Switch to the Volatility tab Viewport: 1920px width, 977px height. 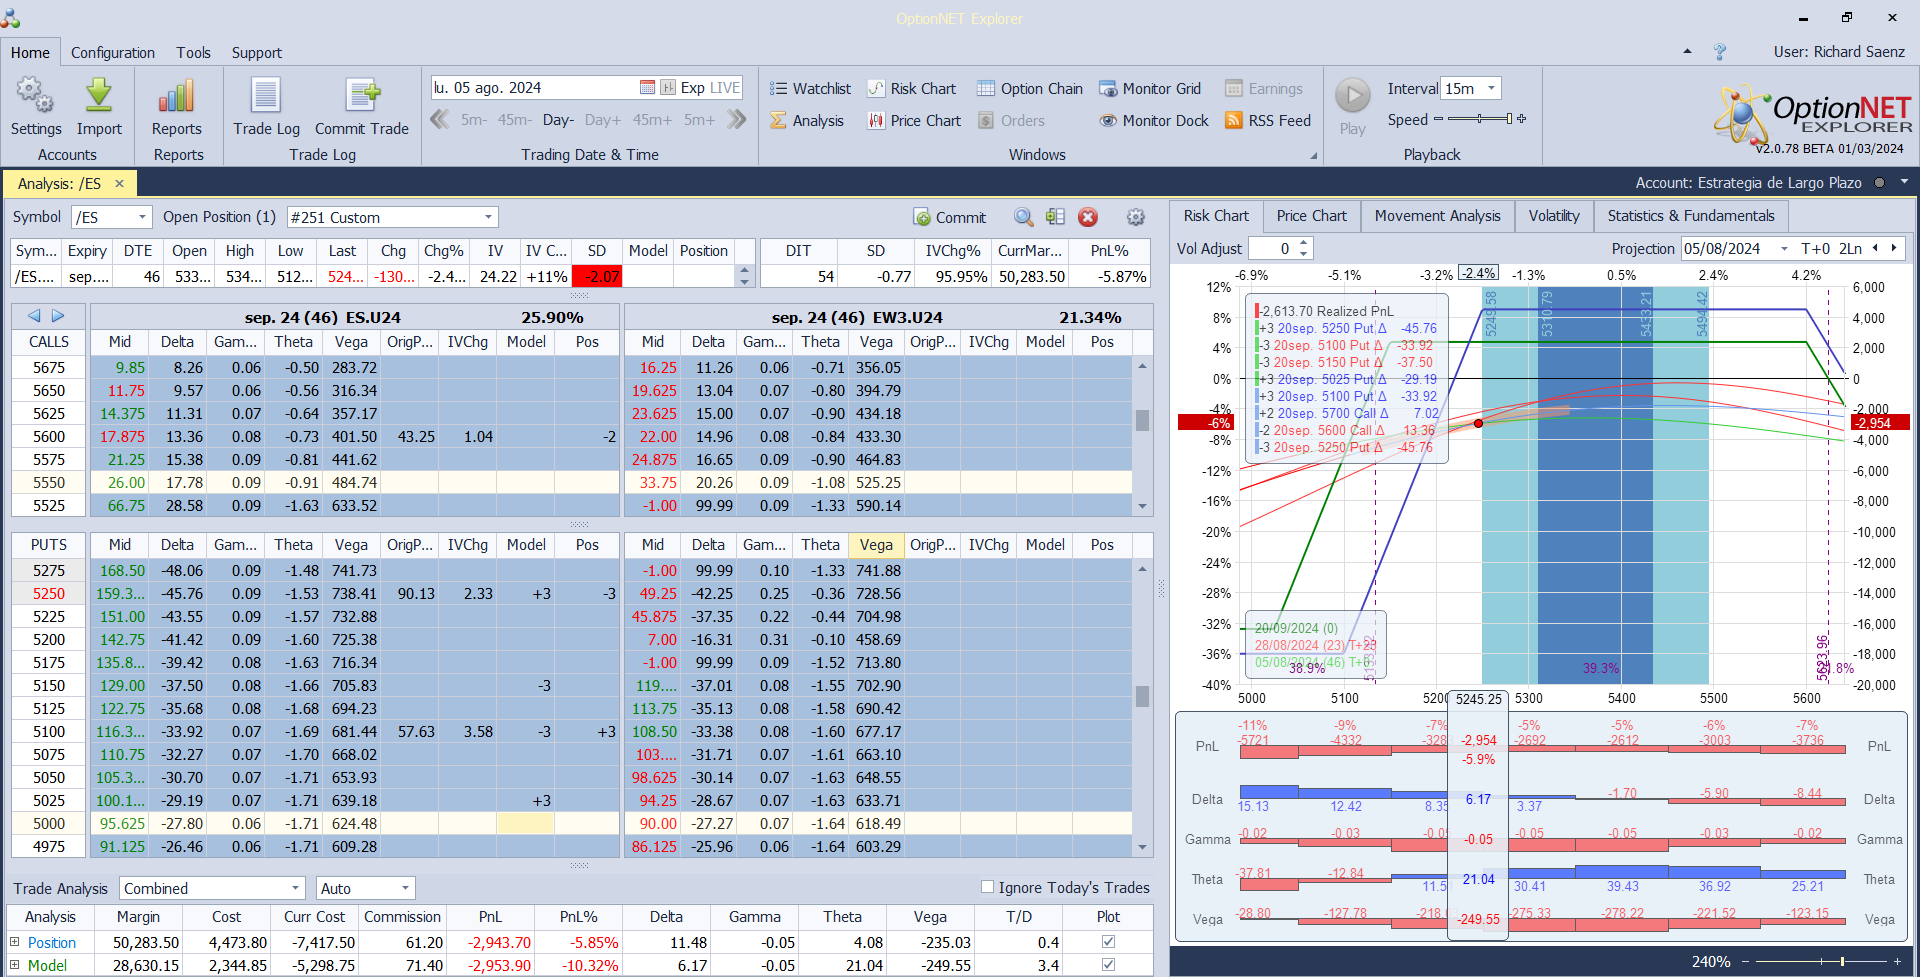pos(1554,216)
